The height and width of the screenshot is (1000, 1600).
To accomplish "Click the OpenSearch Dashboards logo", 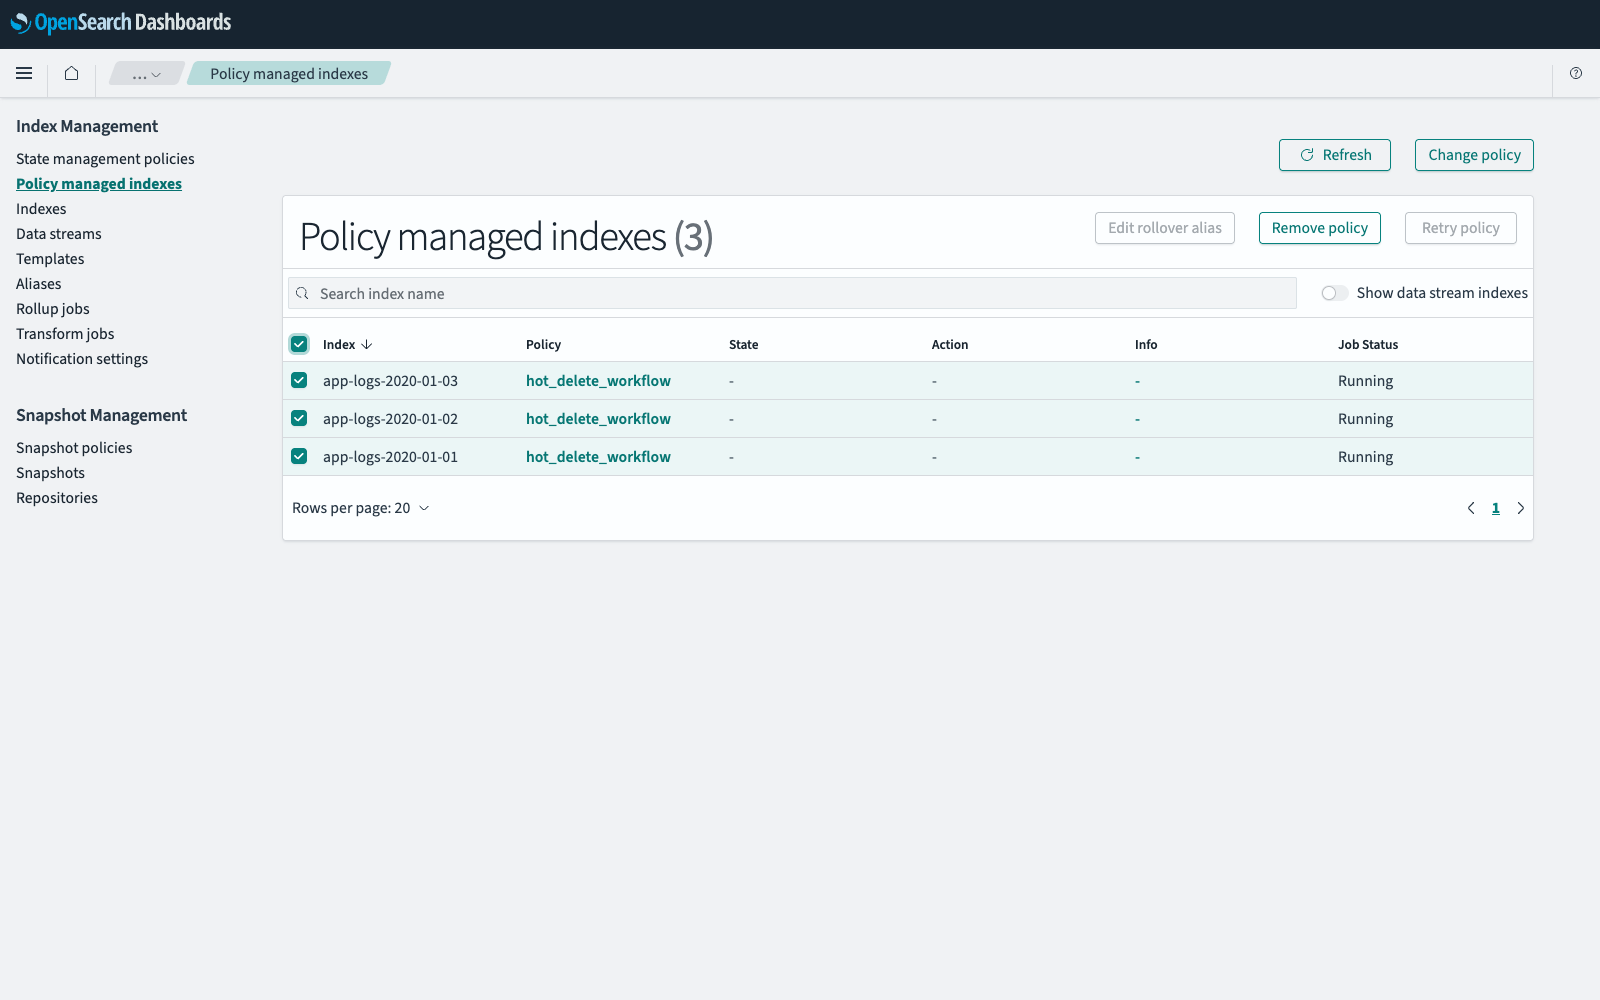I will point(121,22).
